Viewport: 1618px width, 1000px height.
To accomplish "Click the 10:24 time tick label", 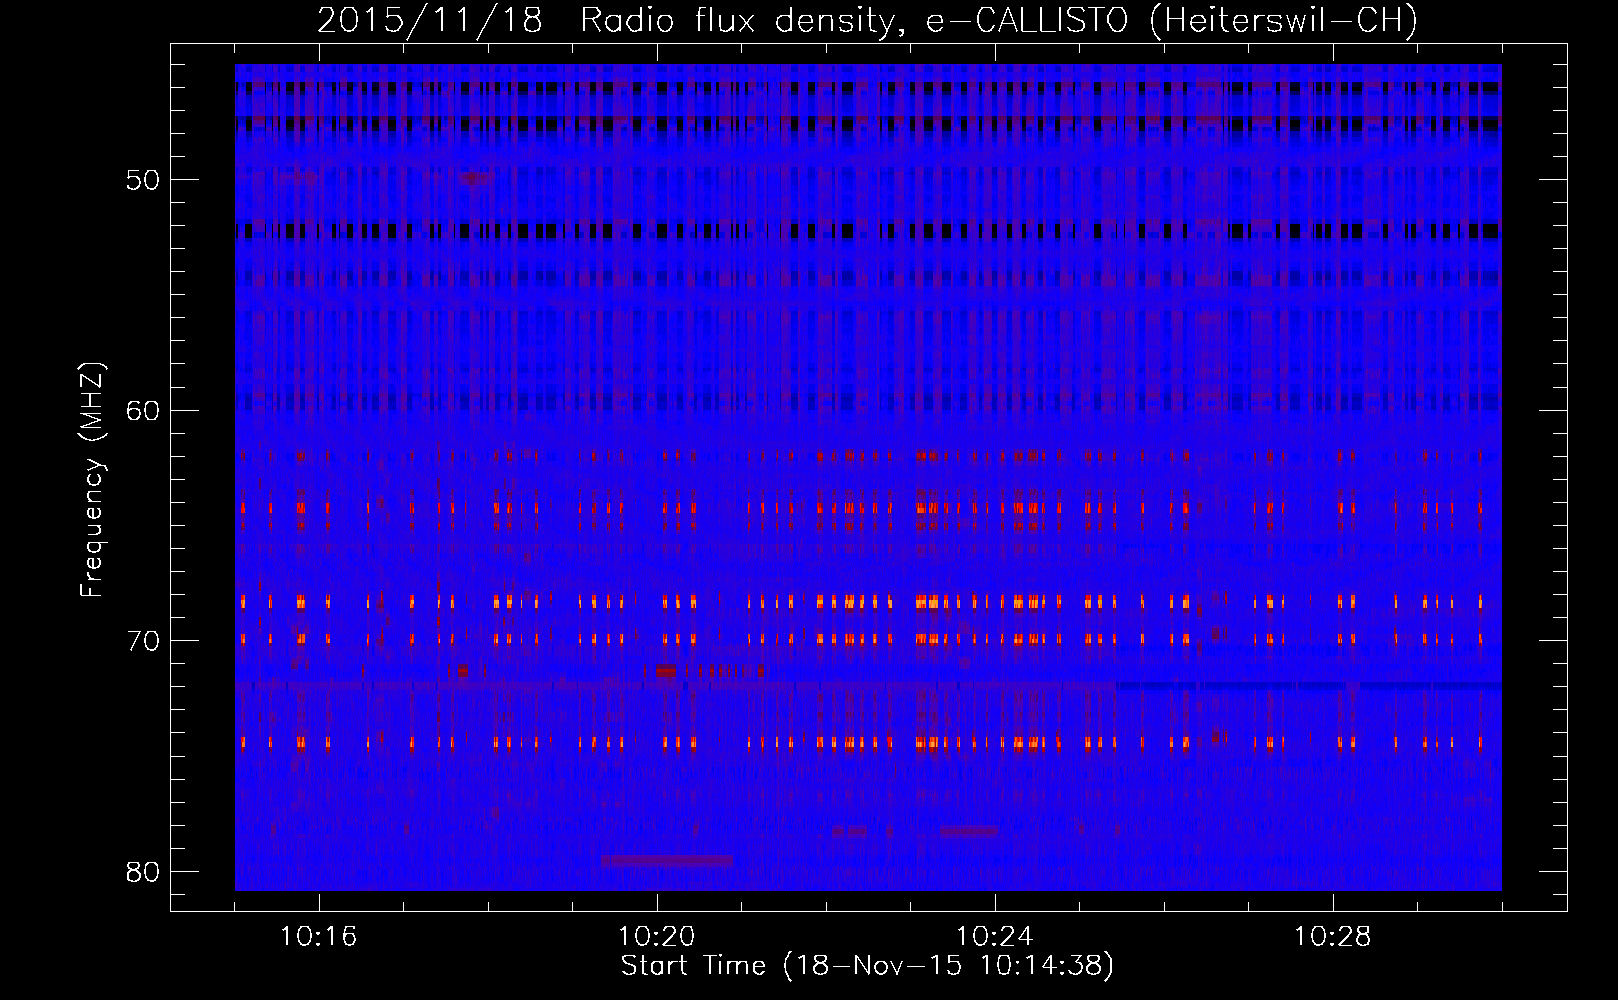I will point(995,937).
